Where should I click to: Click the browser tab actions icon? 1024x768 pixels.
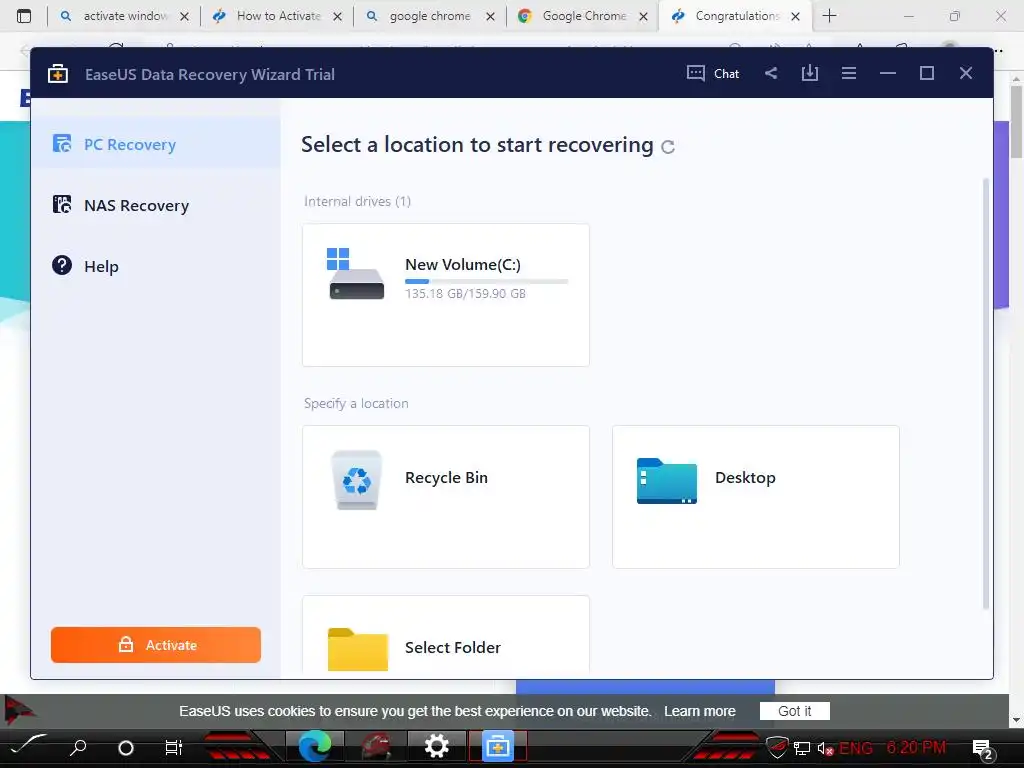coord(24,16)
